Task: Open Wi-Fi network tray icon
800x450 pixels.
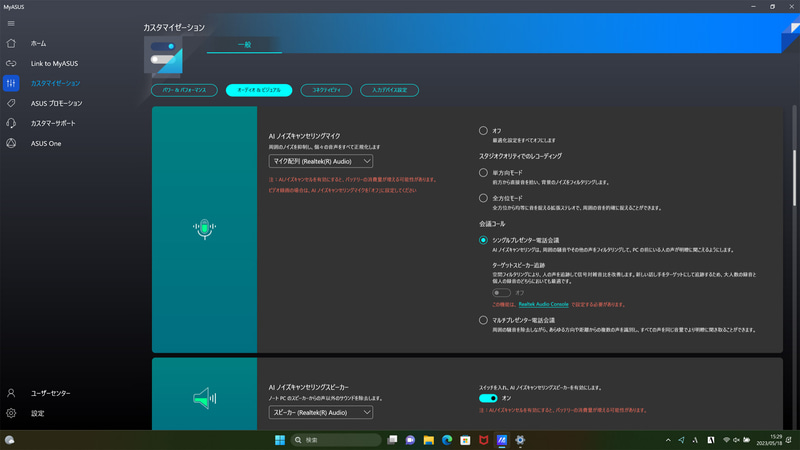Action: point(726,440)
